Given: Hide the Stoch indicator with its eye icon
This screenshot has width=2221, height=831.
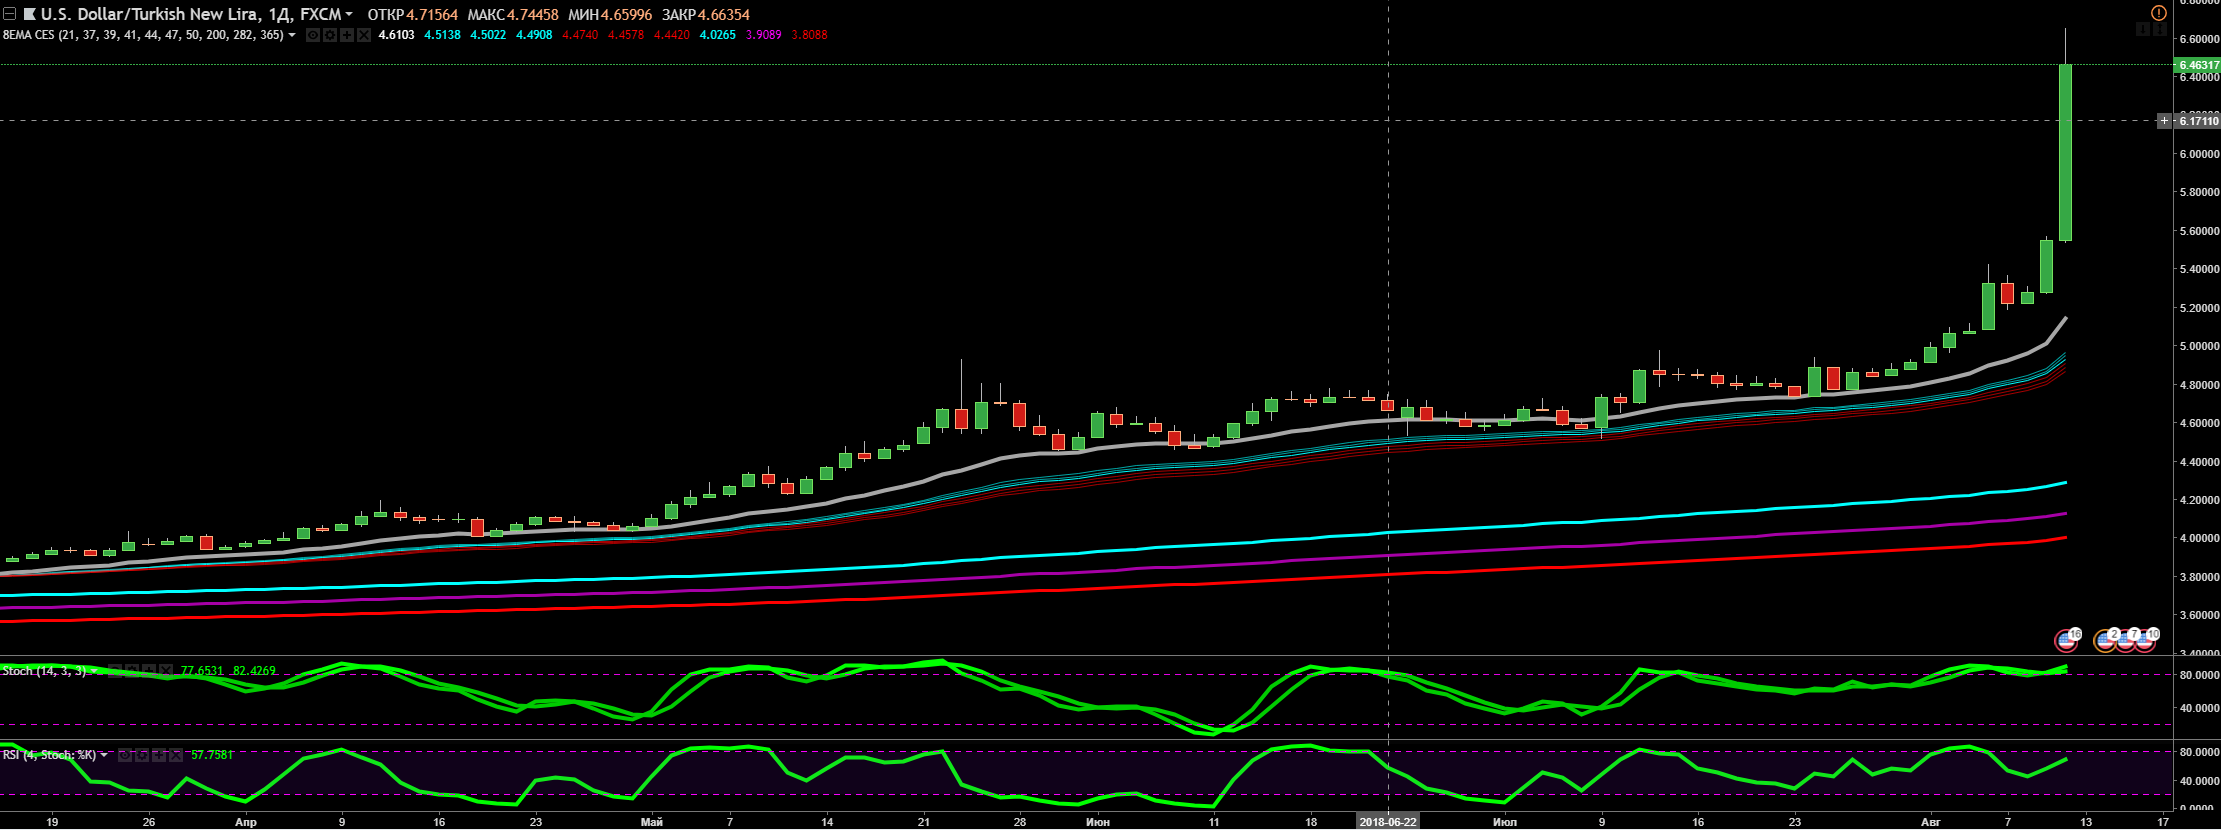Looking at the screenshot, I should tap(114, 670).
